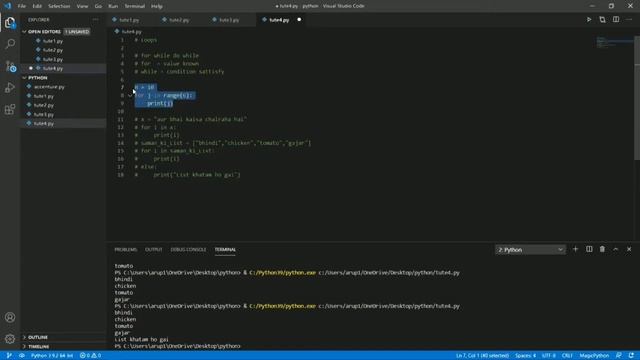Switch to the tute2.py editor tab
This screenshot has height=360, width=640.
coord(179,20)
